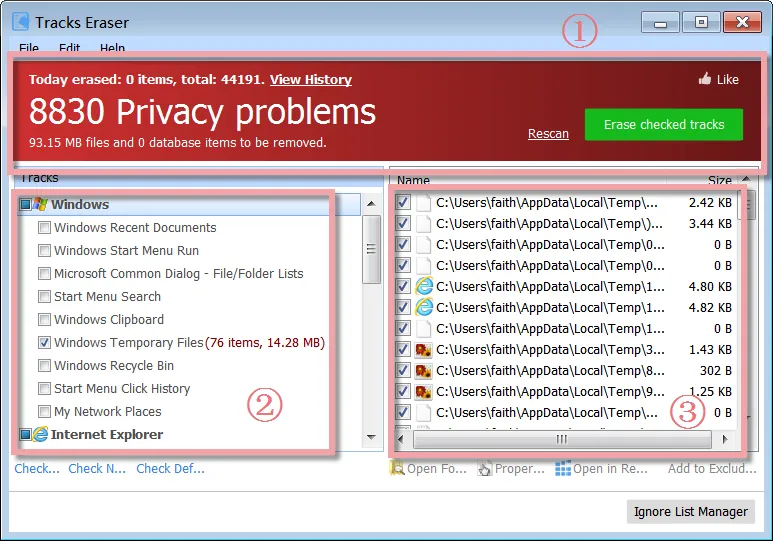Screen dimensions: 773x541
Task: Check Microsoft Common Dialog File/Folder Lists
Action: pyautogui.click(x=44, y=273)
